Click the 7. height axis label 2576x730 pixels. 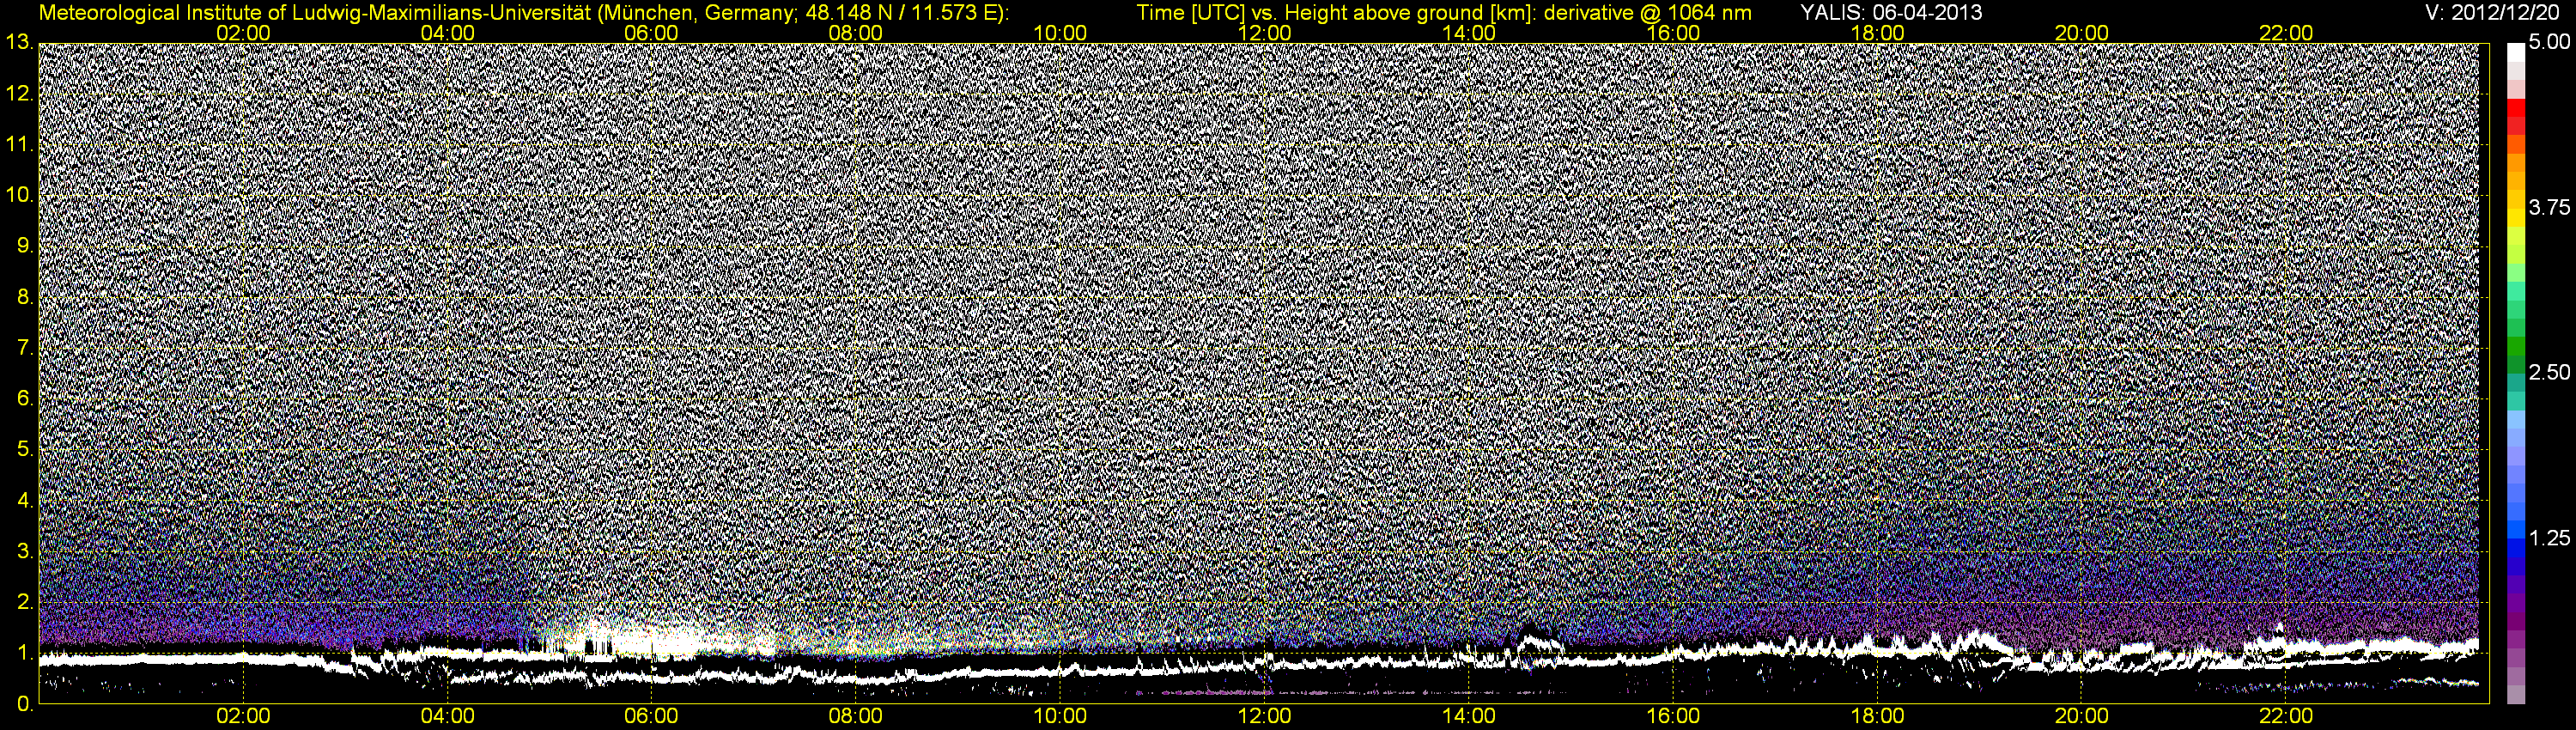pos(24,348)
